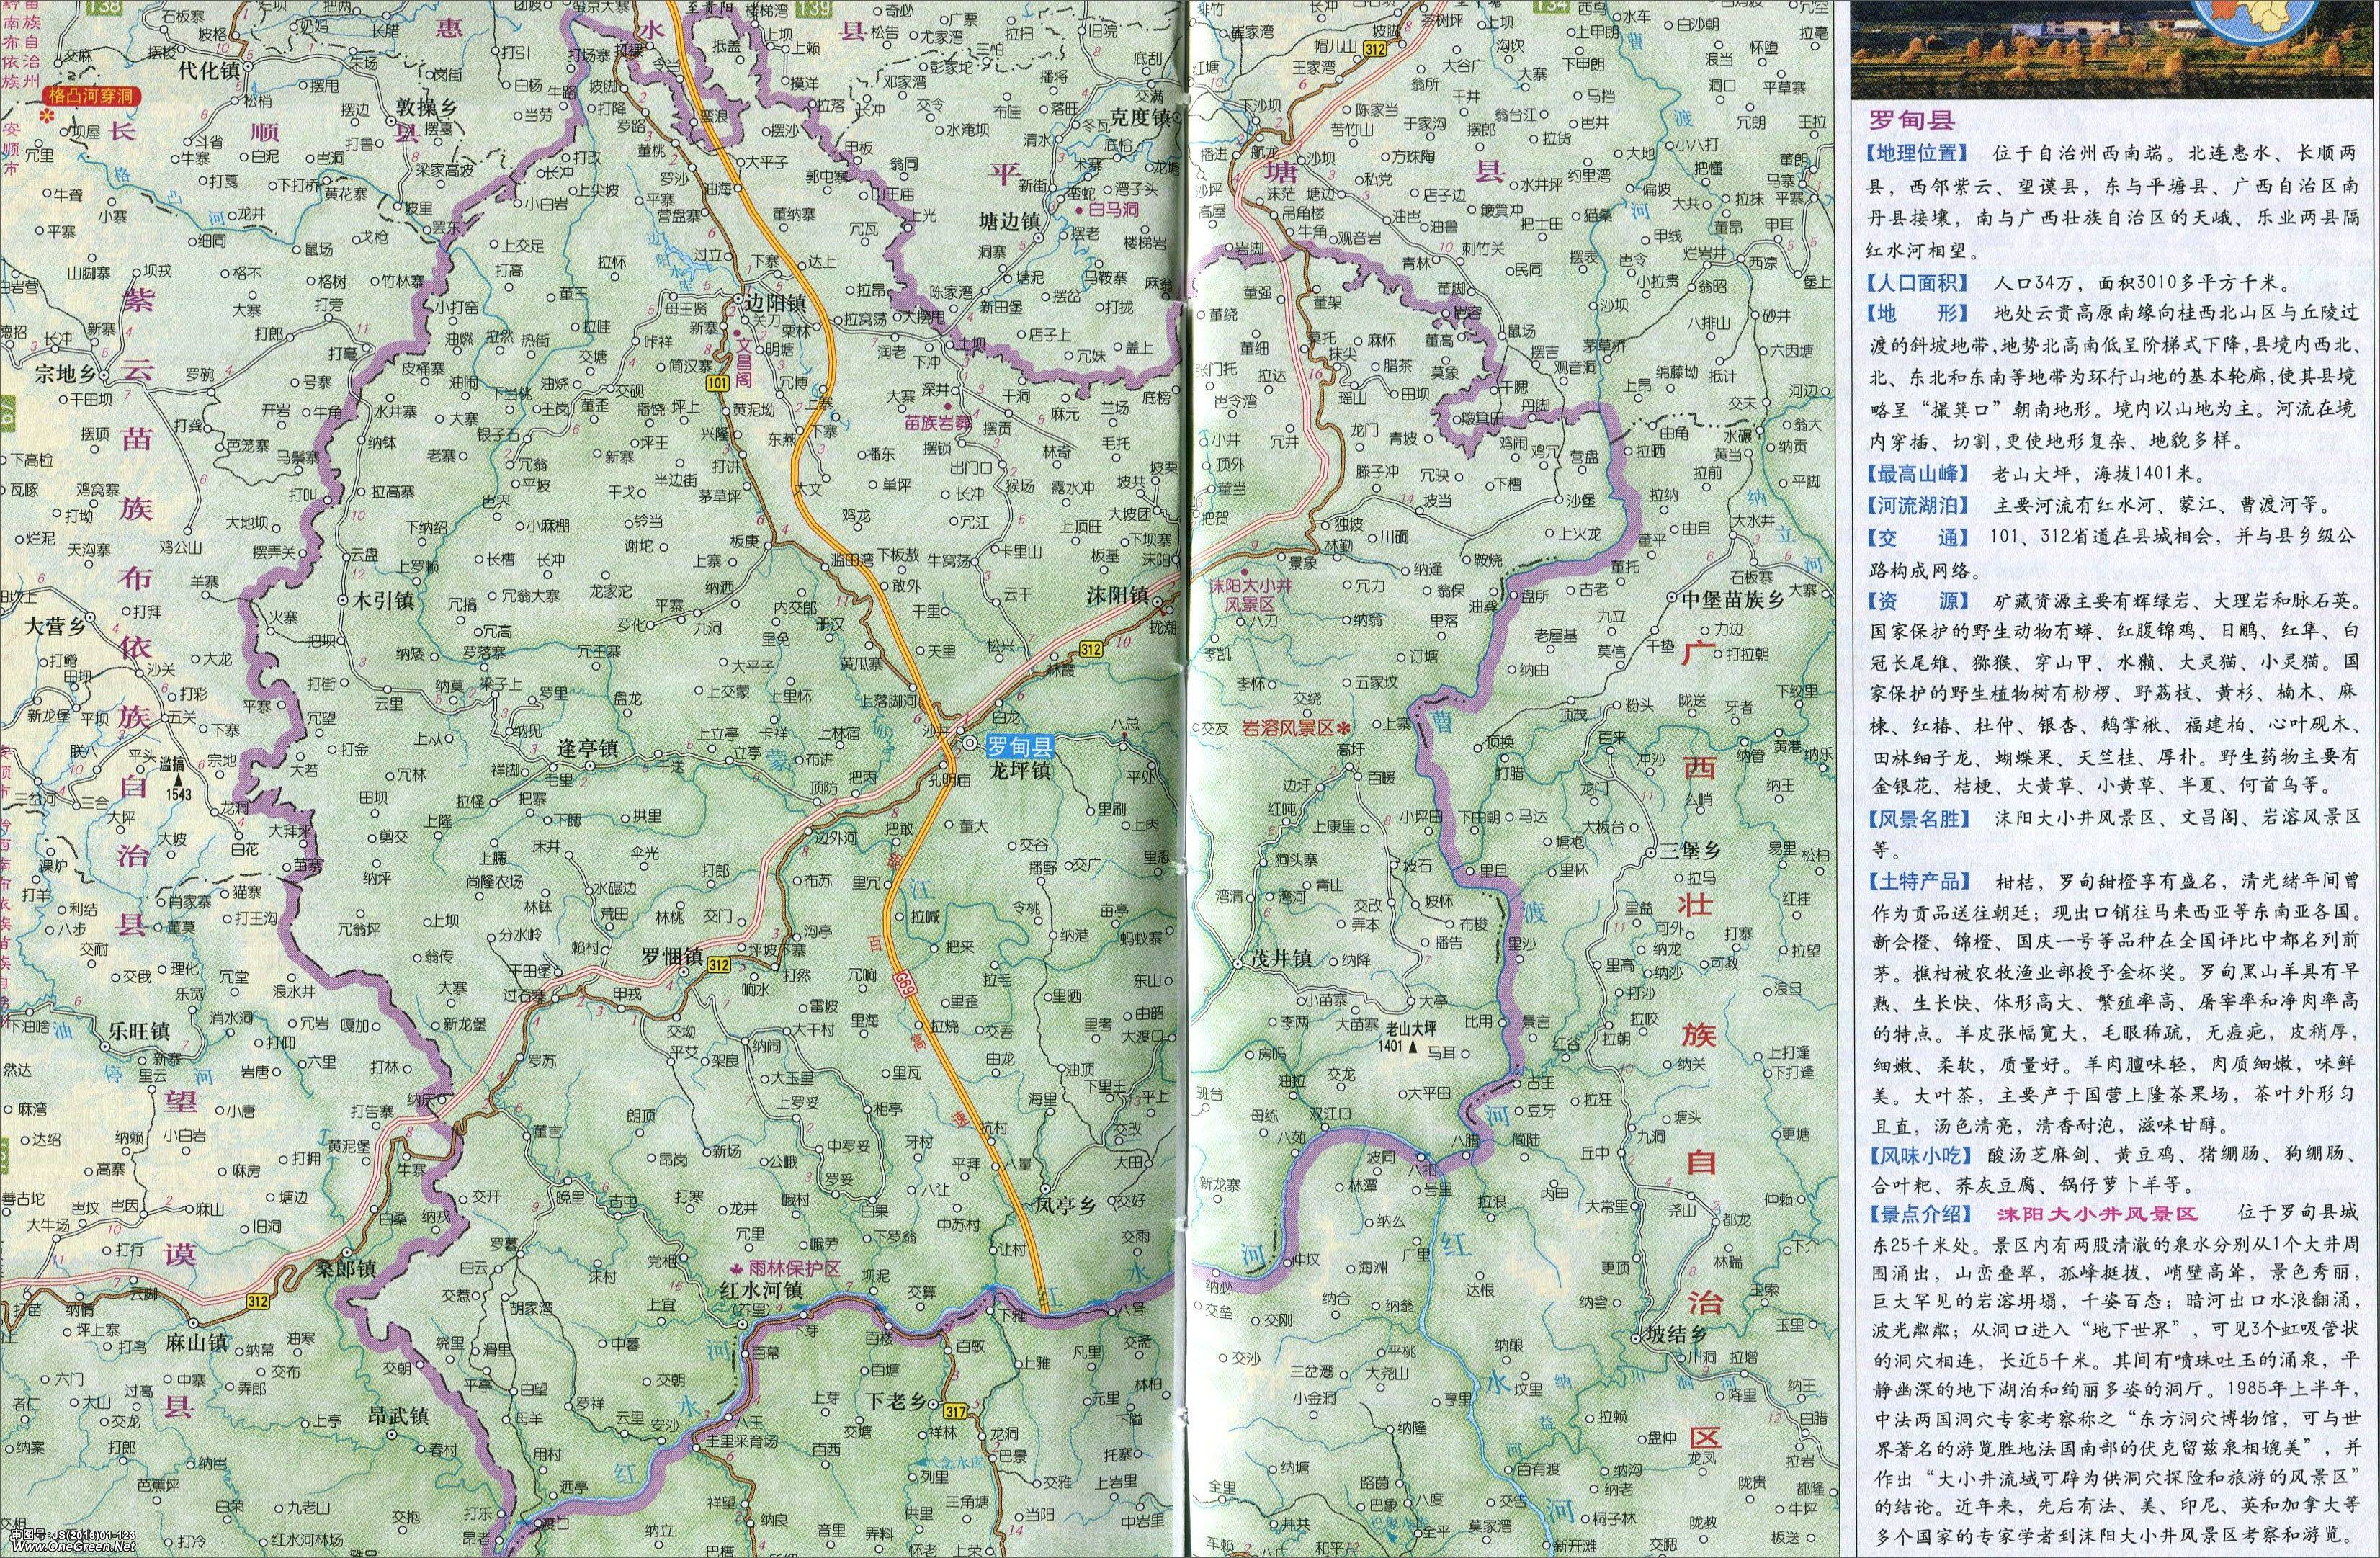Click the 317 road shield near 下老乡
The height and width of the screenshot is (1558, 2380).
click(955, 1411)
